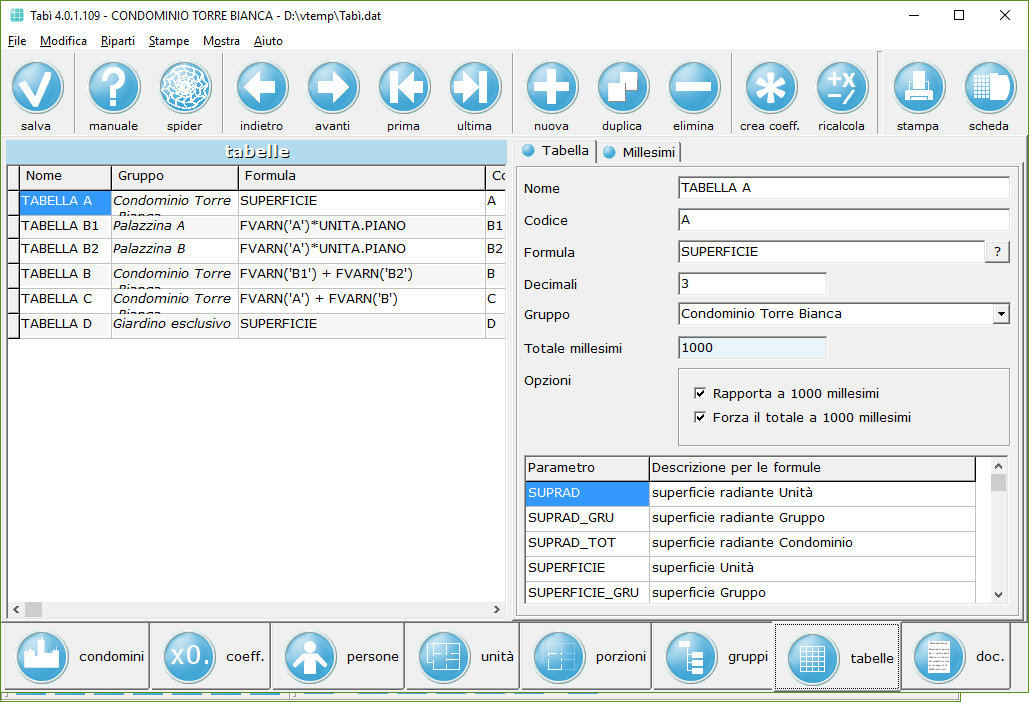The width and height of the screenshot is (1029, 702).
Task: Open the spider web tool
Action: (x=185, y=88)
